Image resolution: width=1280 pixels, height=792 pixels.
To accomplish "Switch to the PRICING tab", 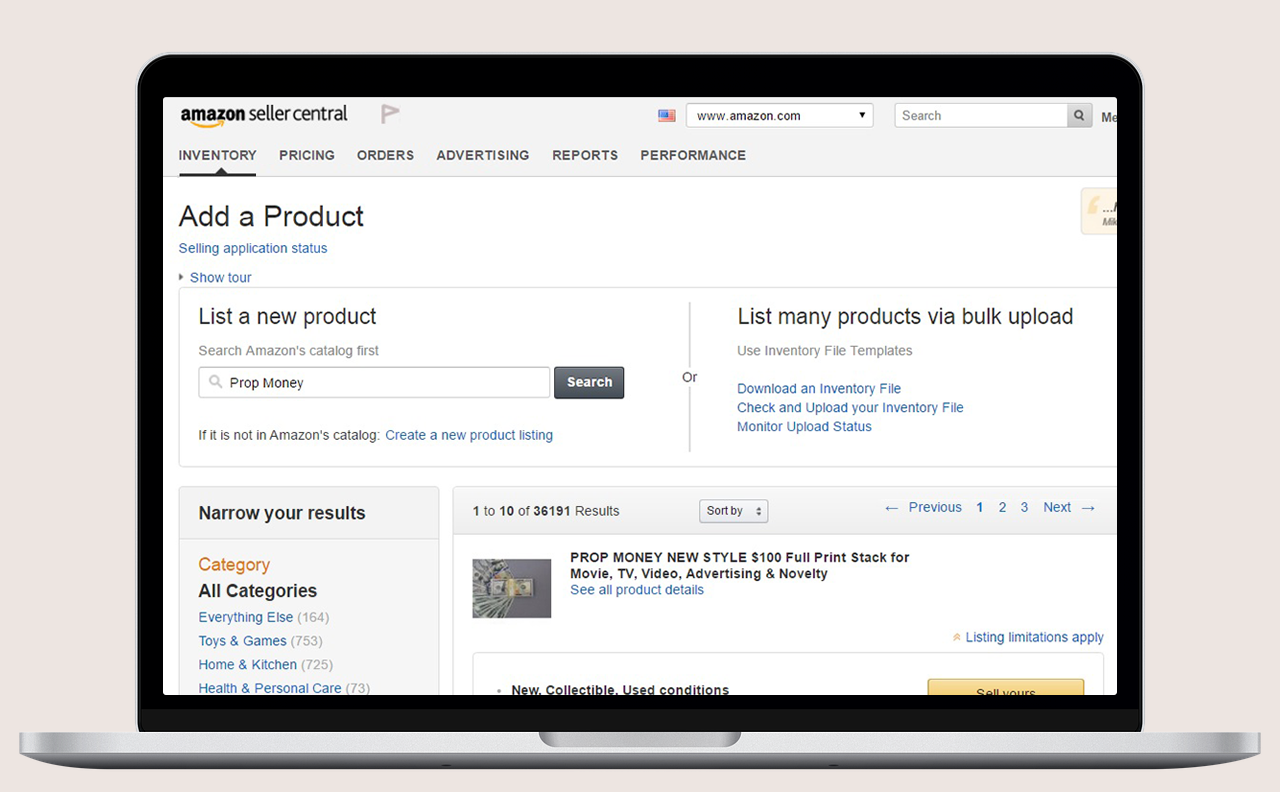I will click(x=306, y=155).
